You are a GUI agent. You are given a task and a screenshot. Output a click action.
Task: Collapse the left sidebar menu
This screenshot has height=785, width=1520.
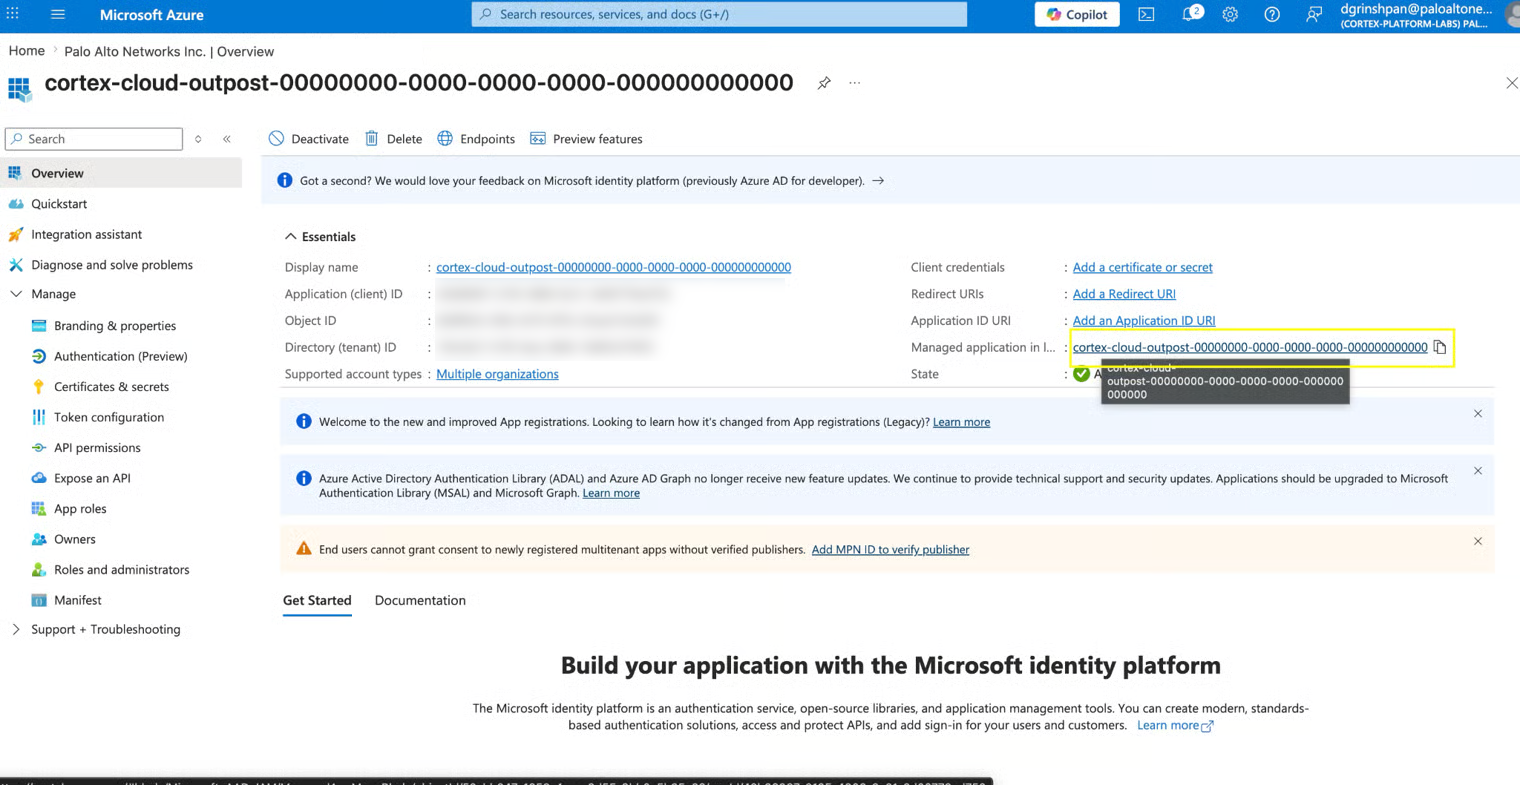(x=227, y=139)
